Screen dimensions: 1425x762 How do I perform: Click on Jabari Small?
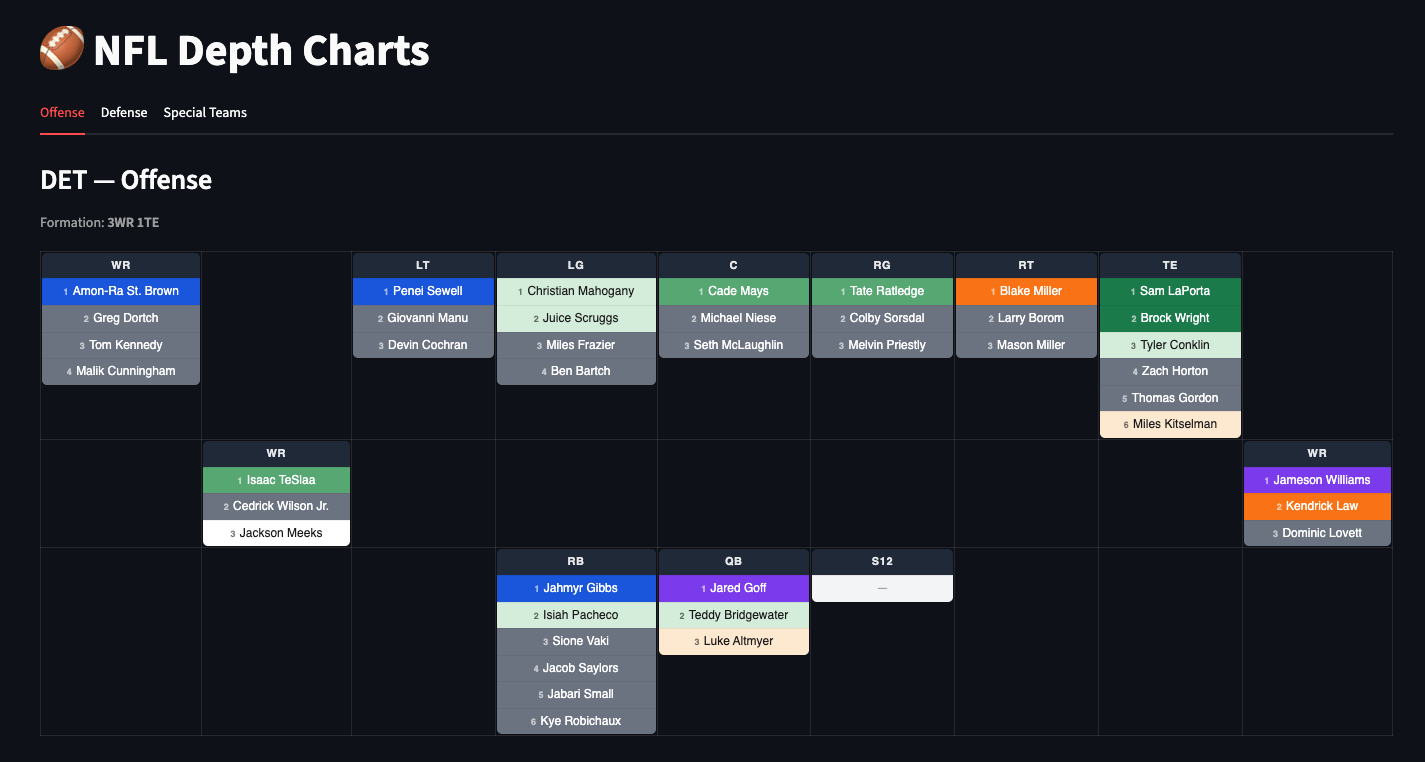click(x=576, y=694)
